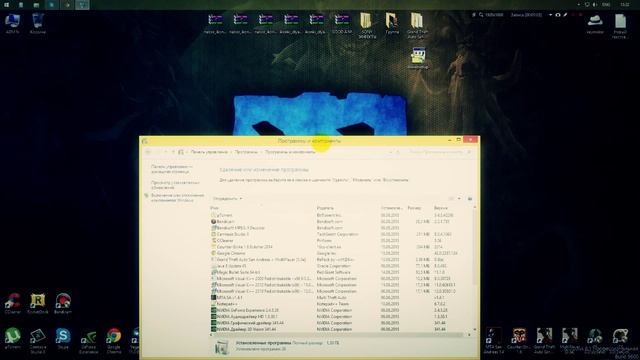Select Magic Bullet Suite 64-bit entry
Image resolution: width=640 pixels, height=360 pixels.
click(x=342, y=272)
